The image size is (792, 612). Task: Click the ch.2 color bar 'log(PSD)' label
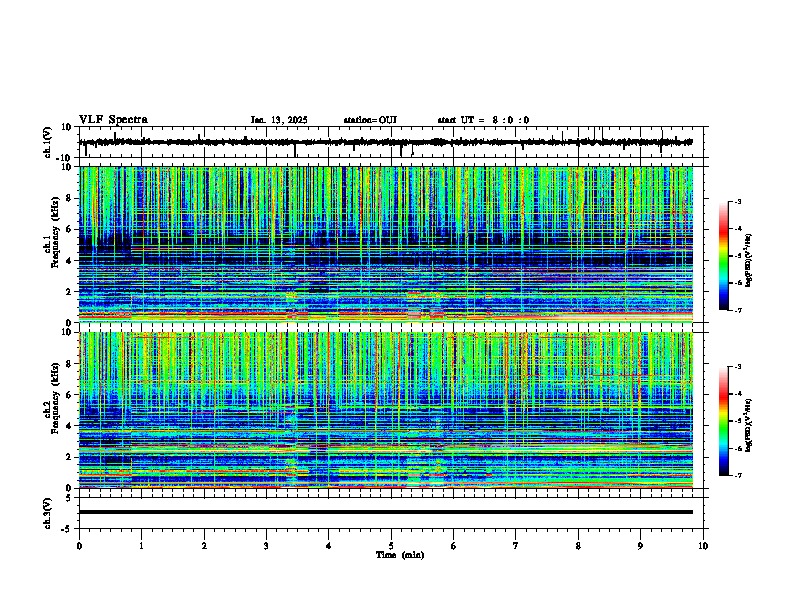(x=748, y=426)
